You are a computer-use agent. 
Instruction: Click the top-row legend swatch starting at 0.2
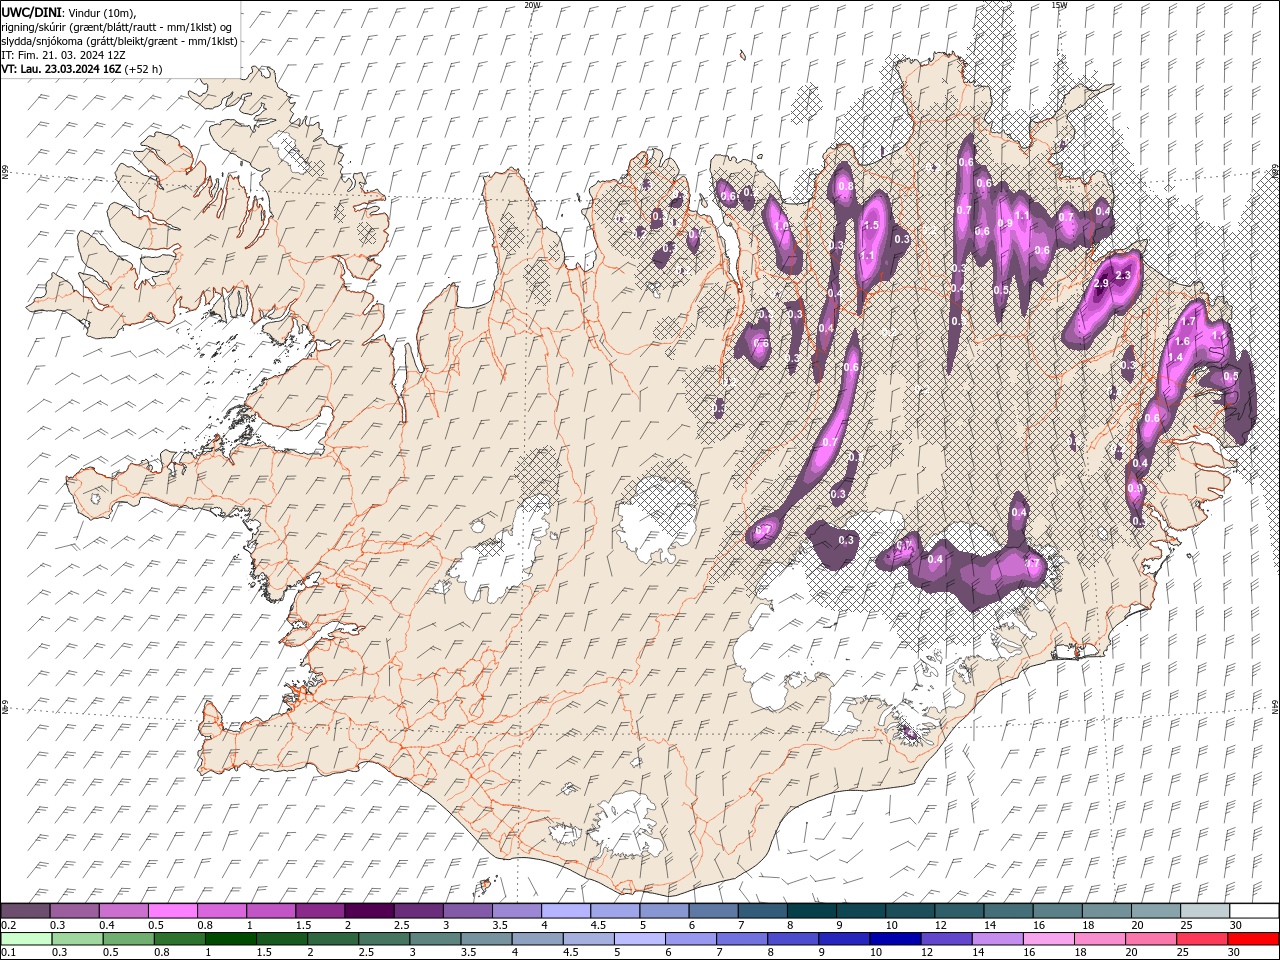pos(25,911)
